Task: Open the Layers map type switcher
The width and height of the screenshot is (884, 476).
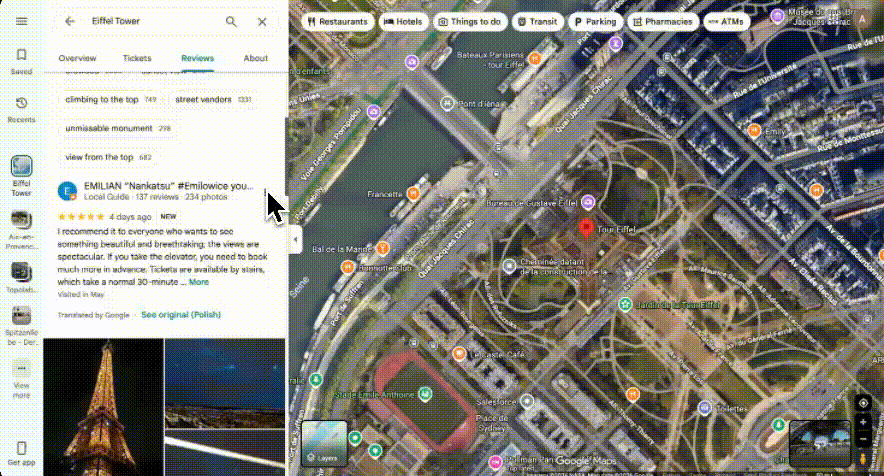Action: [x=324, y=444]
